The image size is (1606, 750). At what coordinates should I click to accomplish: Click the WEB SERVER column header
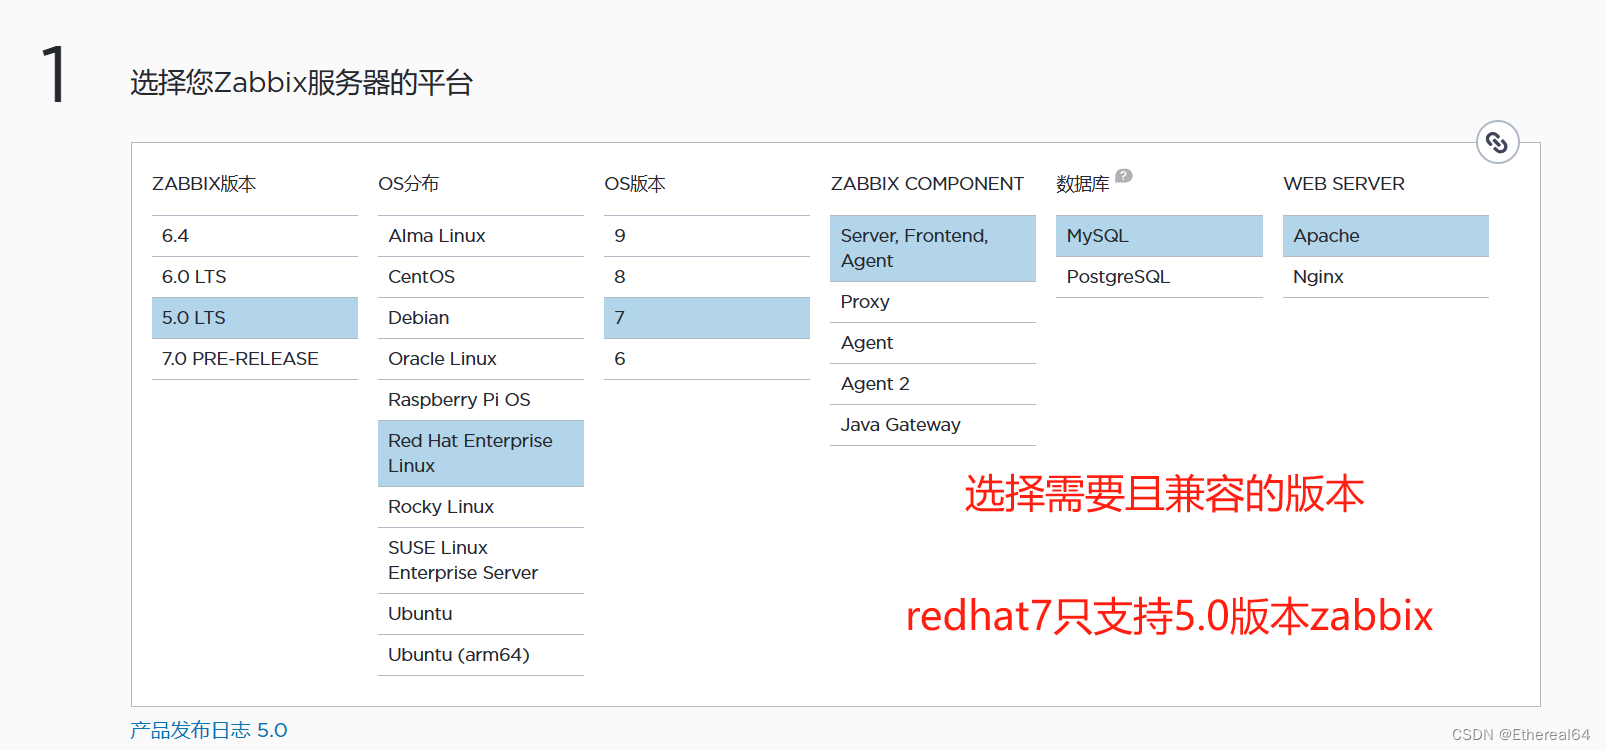pyautogui.click(x=1344, y=184)
